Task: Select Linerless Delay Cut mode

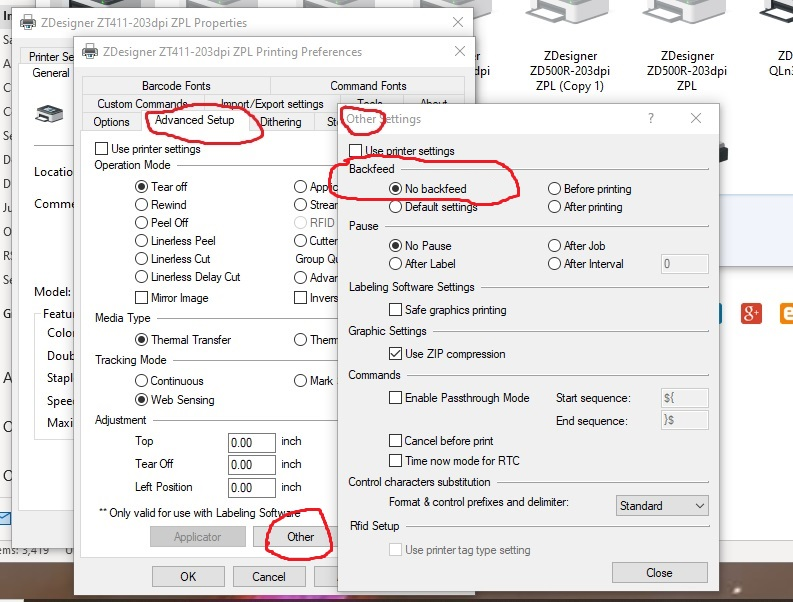Action: coord(141,277)
